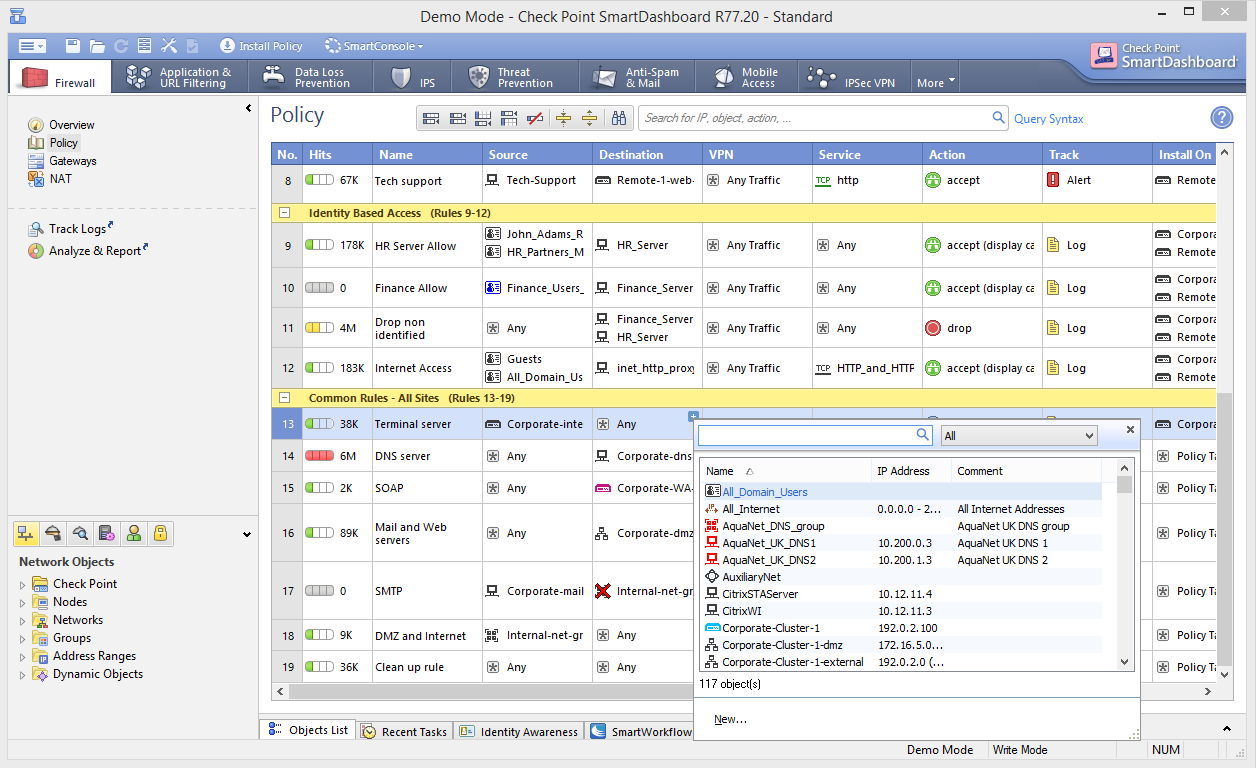Click the blue help question mark icon
Screen dimensions: 1256x768
[x=1222, y=118]
